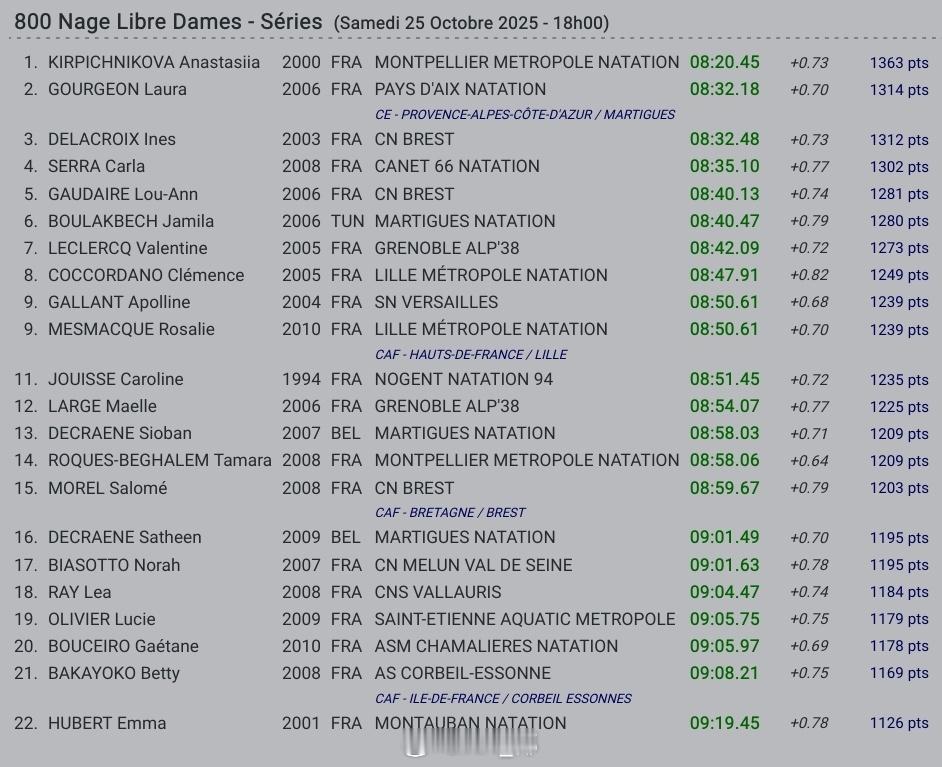This screenshot has width=942, height=767.
Task: Select GOURGEON Laura's time 08:32.18
Action: 725,89
